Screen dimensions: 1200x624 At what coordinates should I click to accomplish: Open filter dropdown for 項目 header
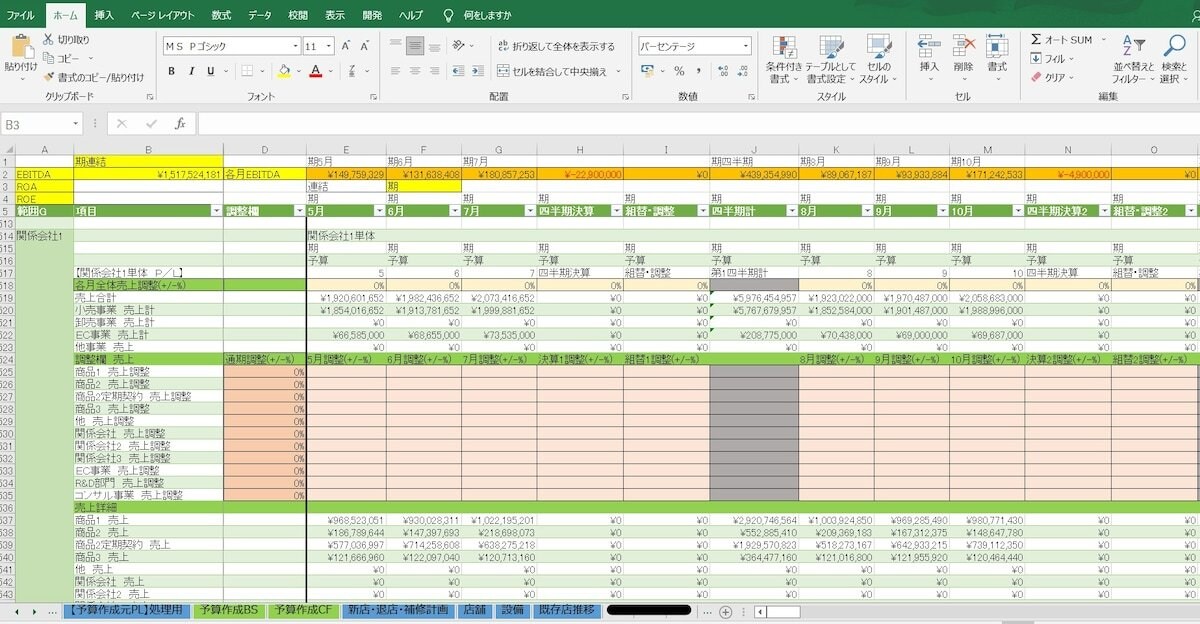216,211
